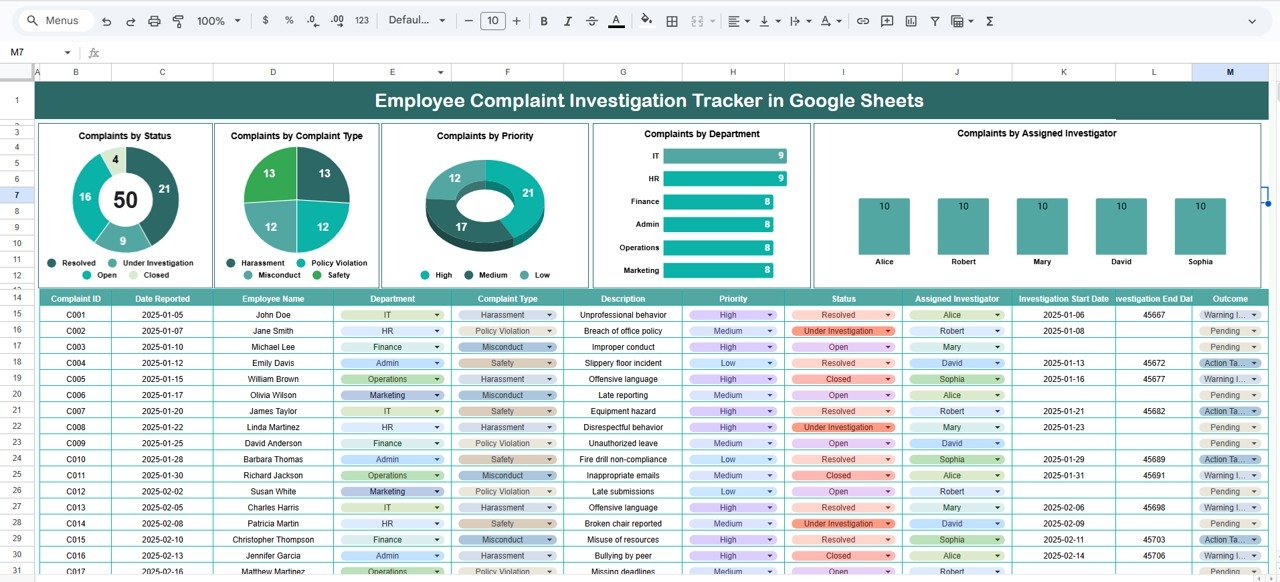This screenshot has height=582, width=1280.
Task: Click the Functions sigma icon
Action: 988,20
